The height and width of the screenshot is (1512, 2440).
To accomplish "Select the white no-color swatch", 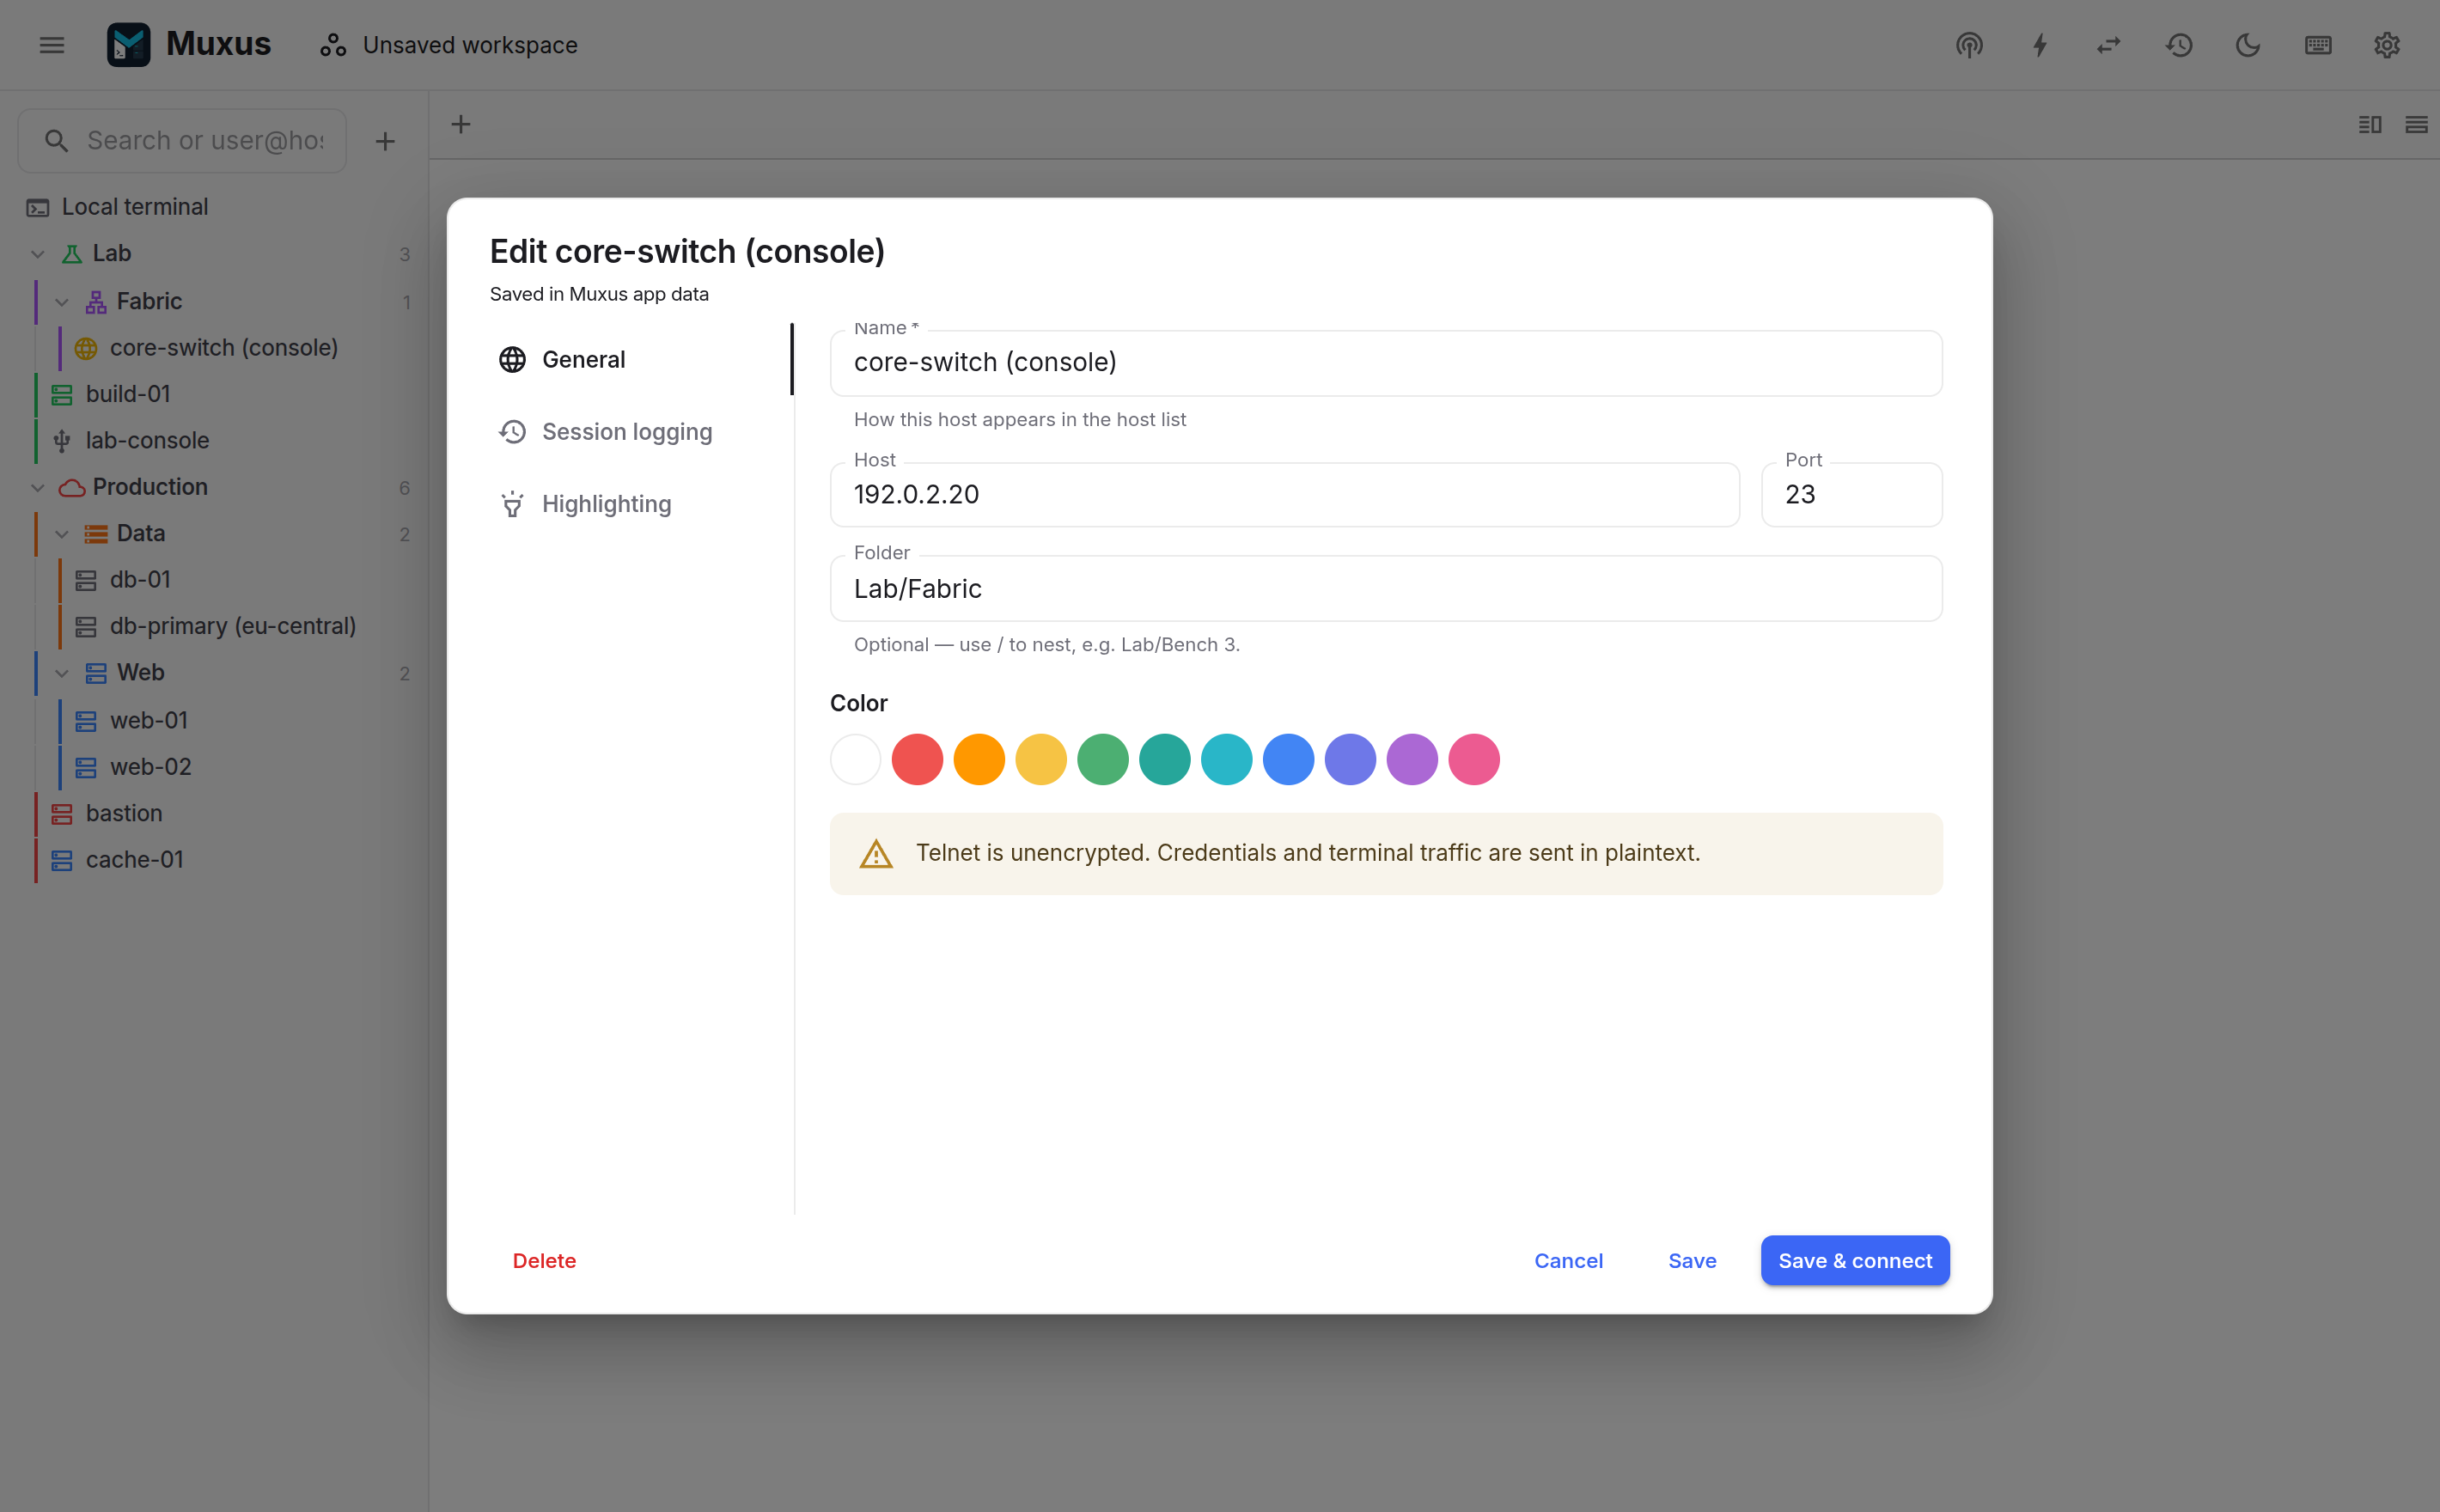I will pyautogui.click(x=855, y=759).
